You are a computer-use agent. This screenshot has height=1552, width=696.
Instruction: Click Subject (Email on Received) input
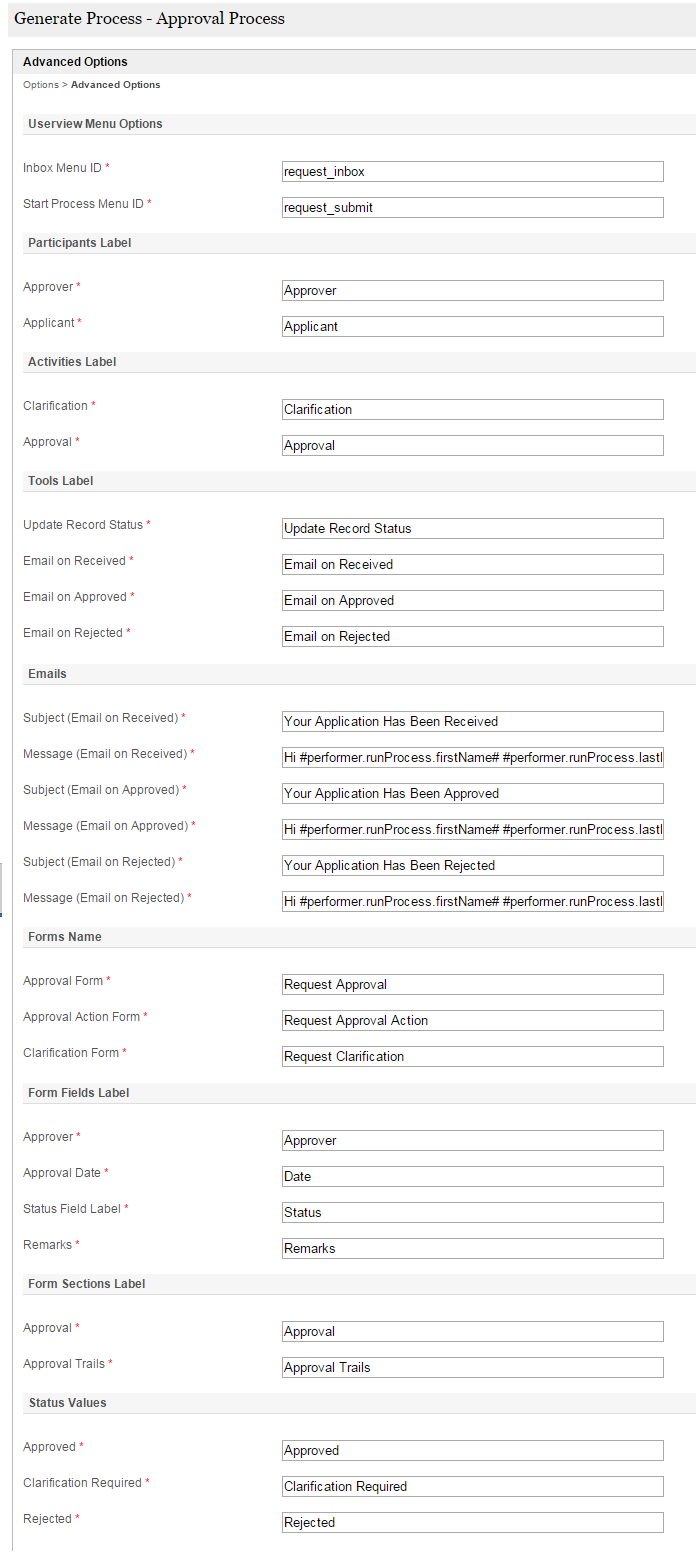coord(472,722)
